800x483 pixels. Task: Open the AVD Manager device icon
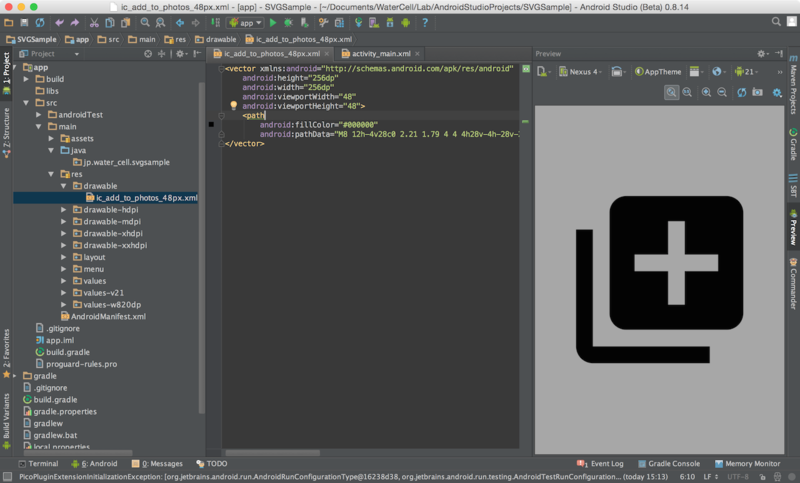click(x=374, y=22)
